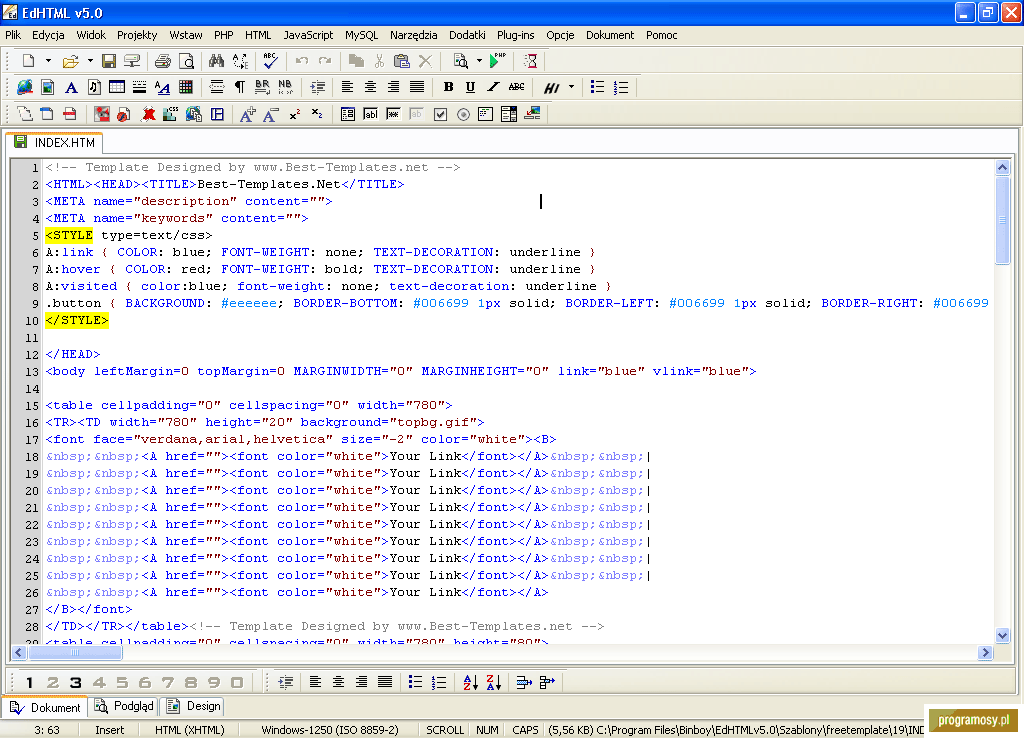The height and width of the screenshot is (738, 1024).
Task: Open the JavaScript menu
Action: [x=308, y=35]
